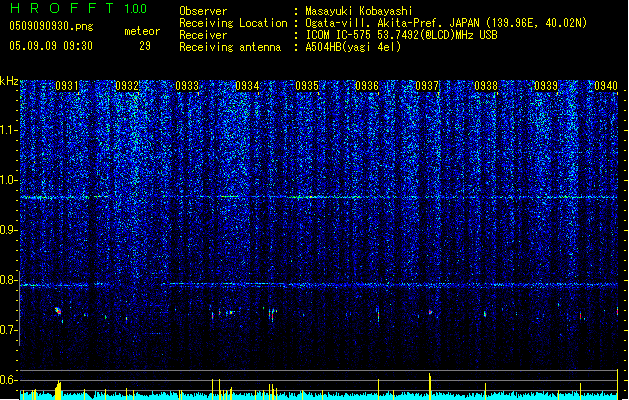Click the 0931 time marker
This screenshot has height=400, width=629.
tap(67, 86)
